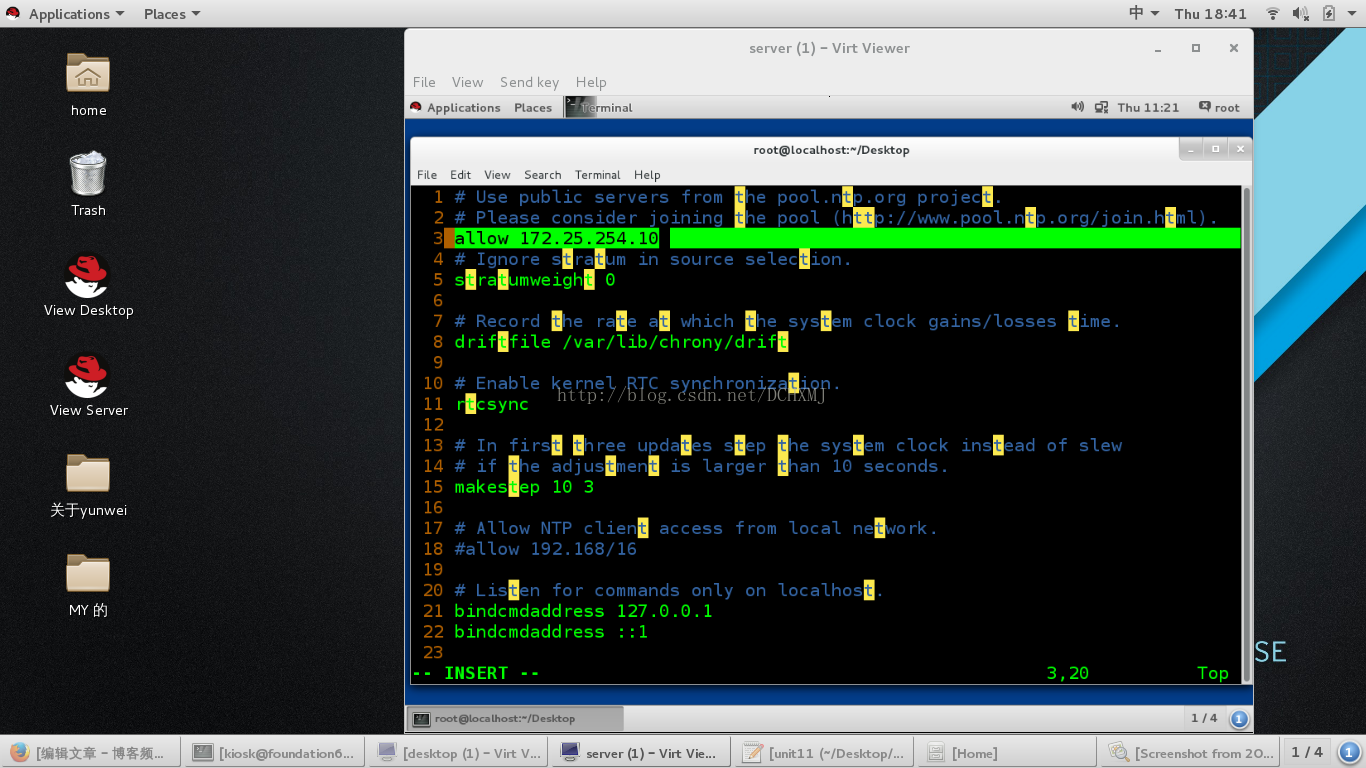Open the 中 input method dropdown
The image size is (1366, 768).
[1144, 14]
